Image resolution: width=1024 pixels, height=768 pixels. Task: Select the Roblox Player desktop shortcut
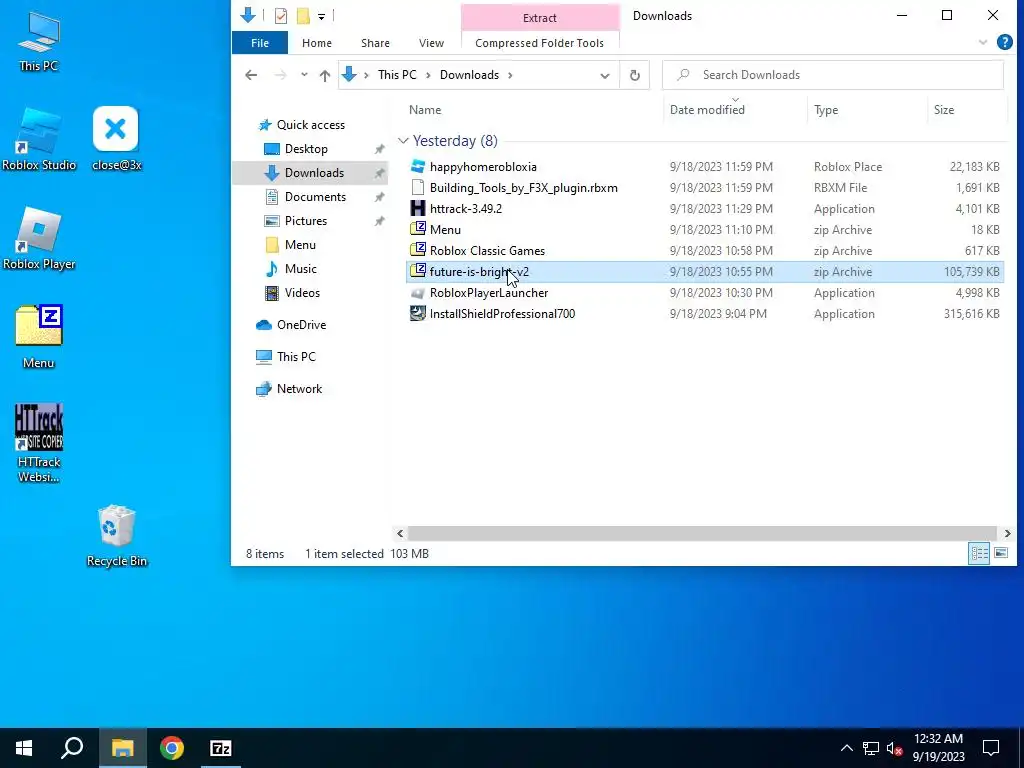pyautogui.click(x=39, y=238)
